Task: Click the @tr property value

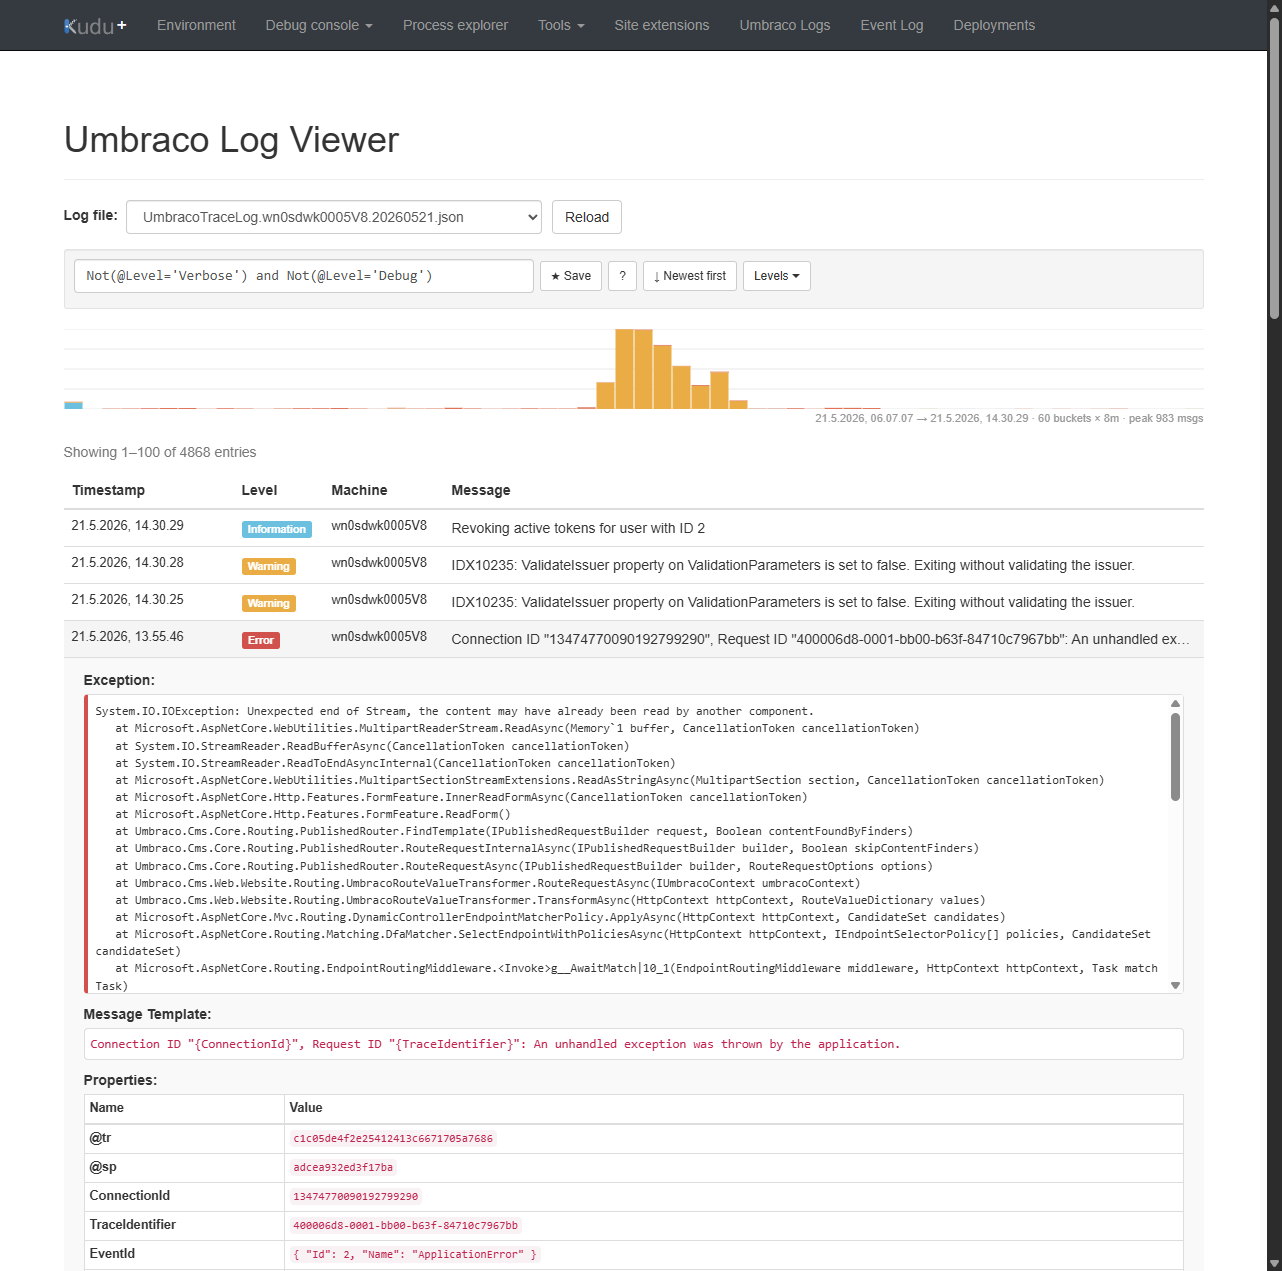Action: [x=393, y=1138]
